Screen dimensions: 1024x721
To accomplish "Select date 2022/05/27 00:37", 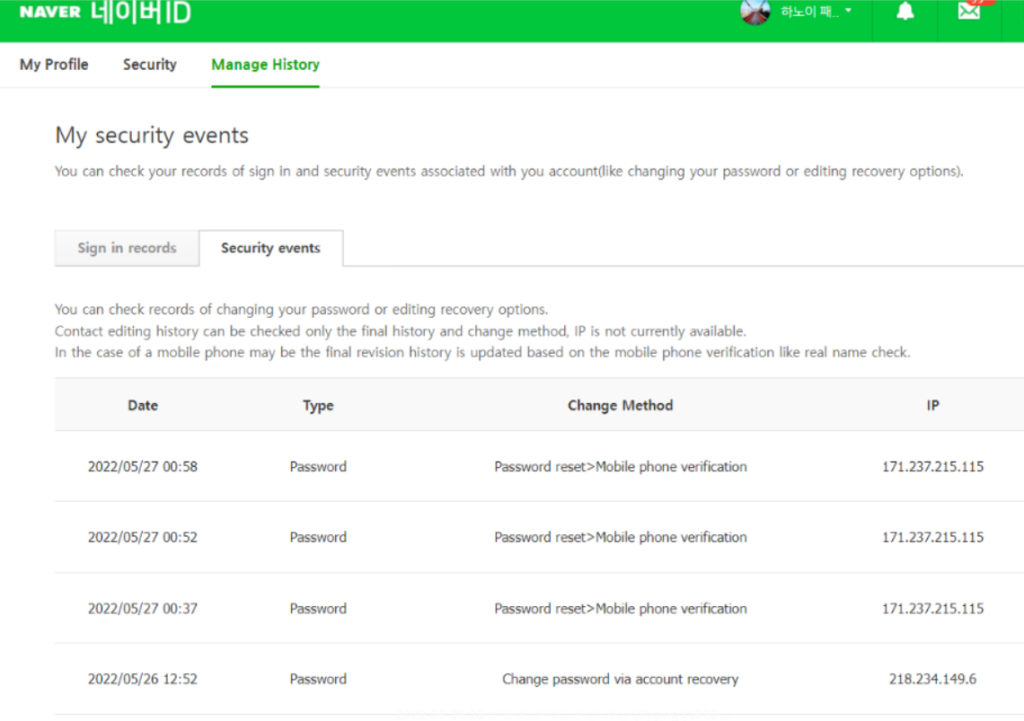I will pyautogui.click(x=142, y=609).
